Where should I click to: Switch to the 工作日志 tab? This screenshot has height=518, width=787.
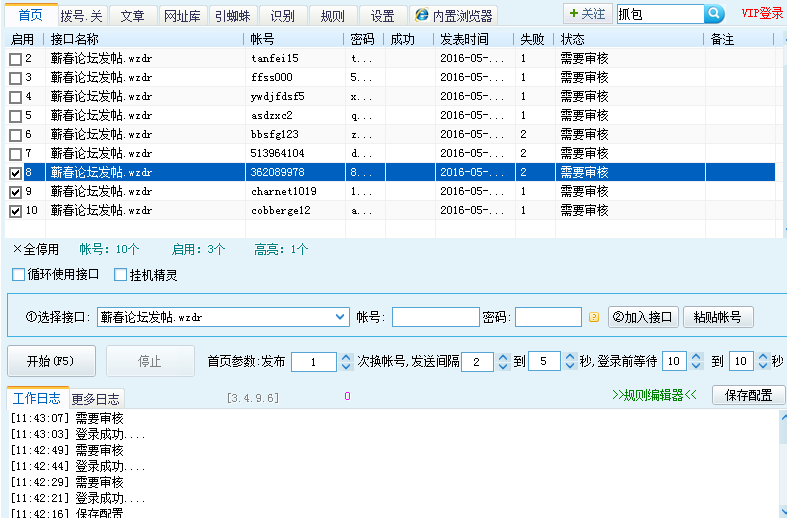(37, 399)
